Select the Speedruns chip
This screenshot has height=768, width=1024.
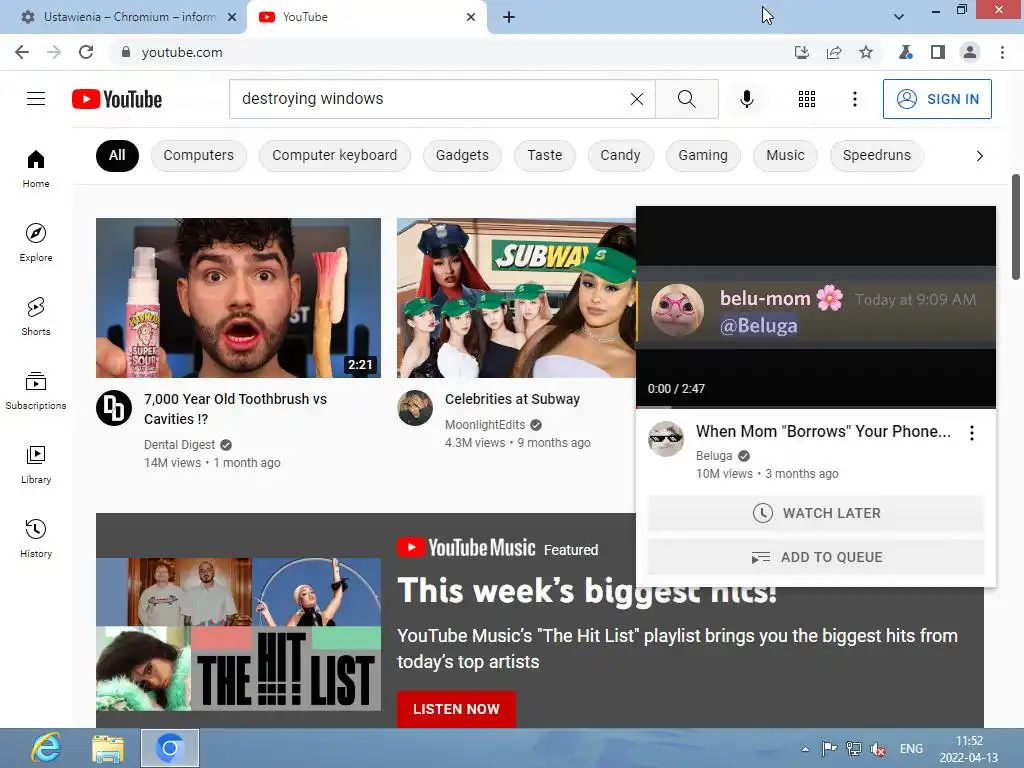click(876, 155)
